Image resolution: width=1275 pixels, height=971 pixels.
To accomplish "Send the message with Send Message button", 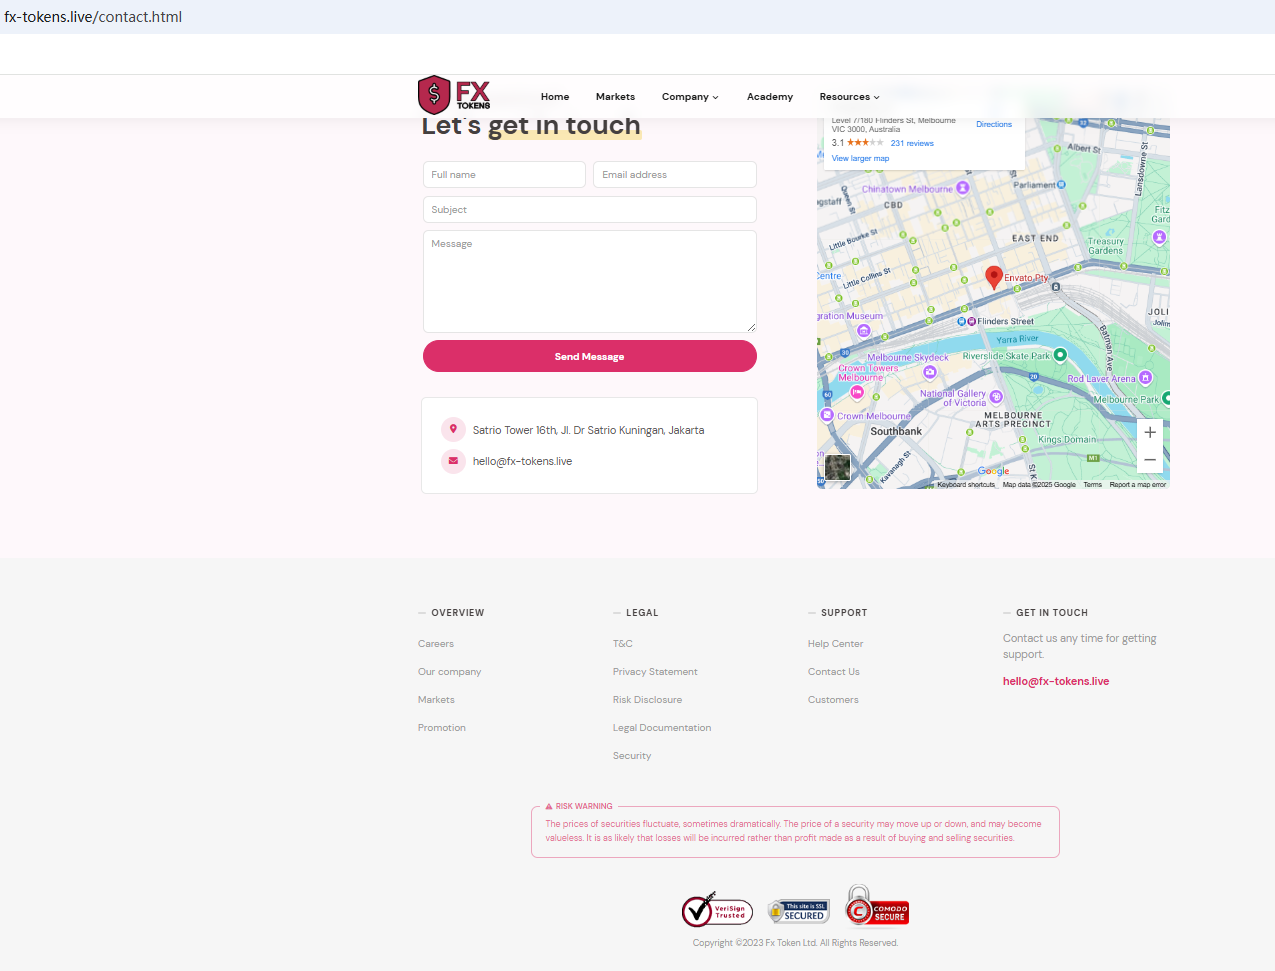I will (x=590, y=356).
